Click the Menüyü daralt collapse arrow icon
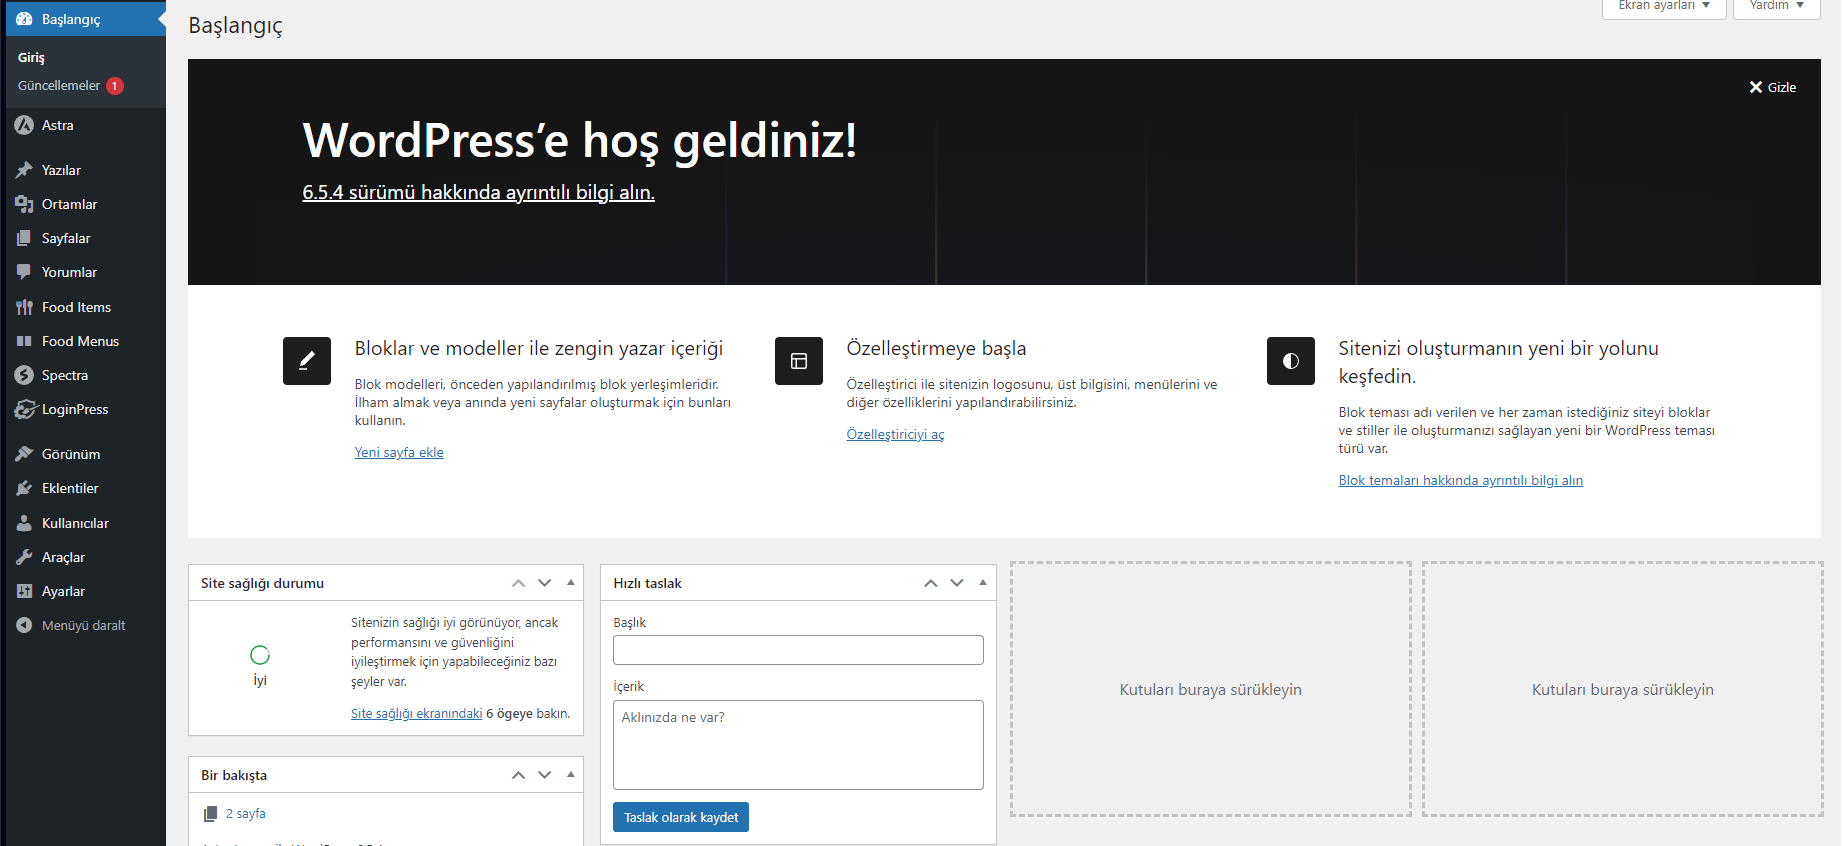This screenshot has width=1843, height=846. pyautogui.click(x=24, y=625)
